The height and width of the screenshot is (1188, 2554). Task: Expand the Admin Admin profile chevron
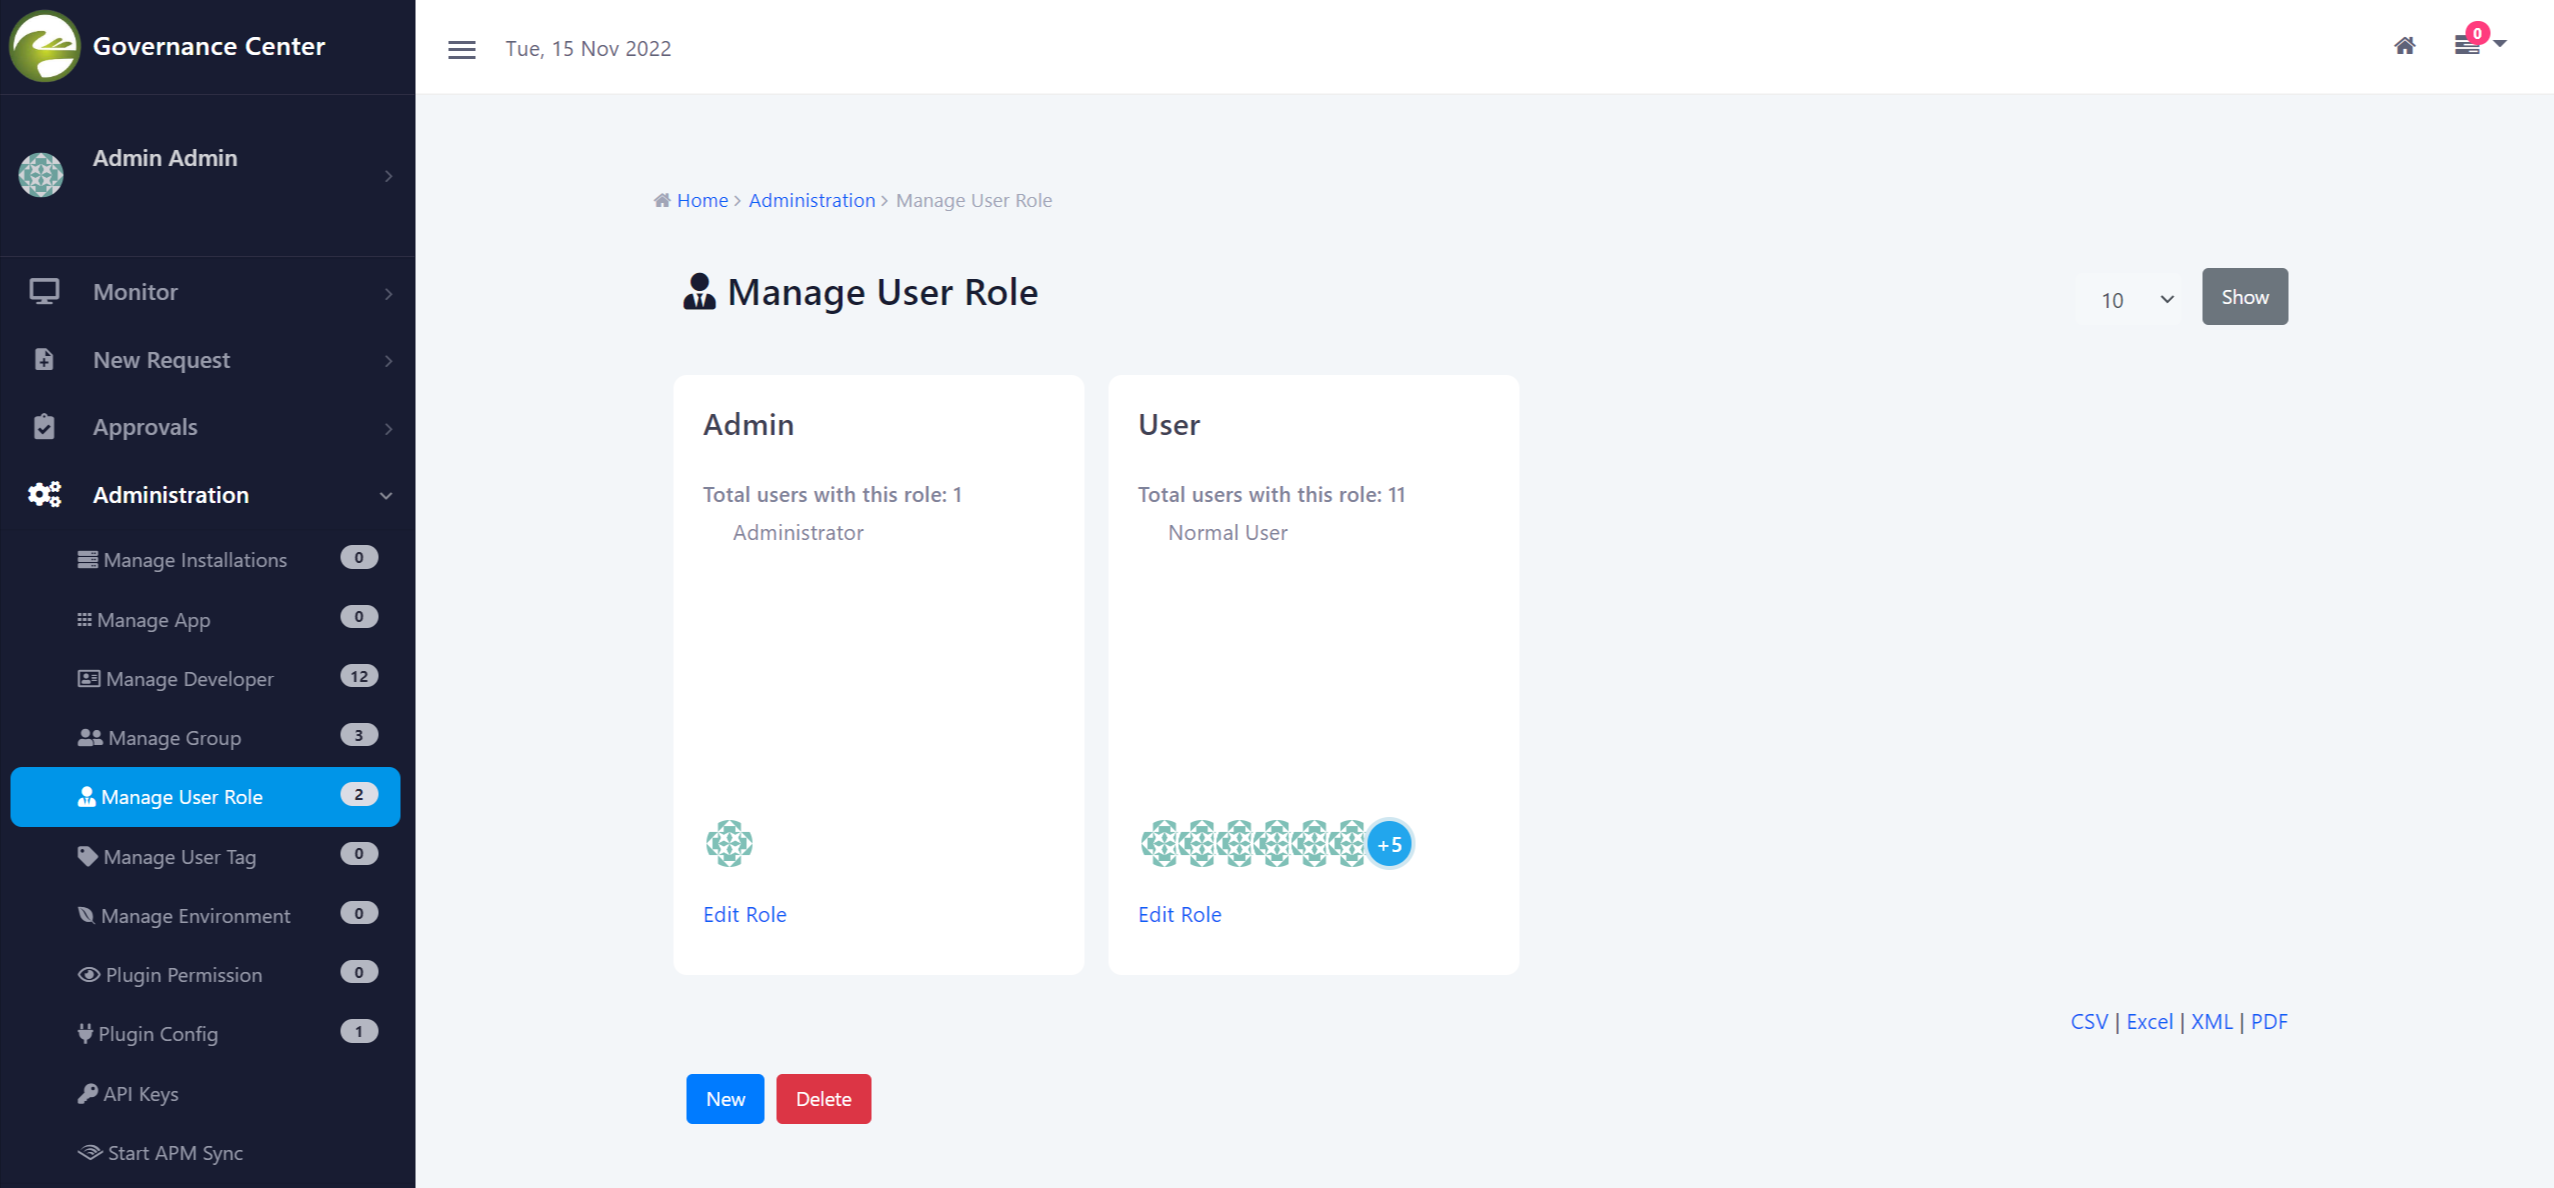coord(388,176)
